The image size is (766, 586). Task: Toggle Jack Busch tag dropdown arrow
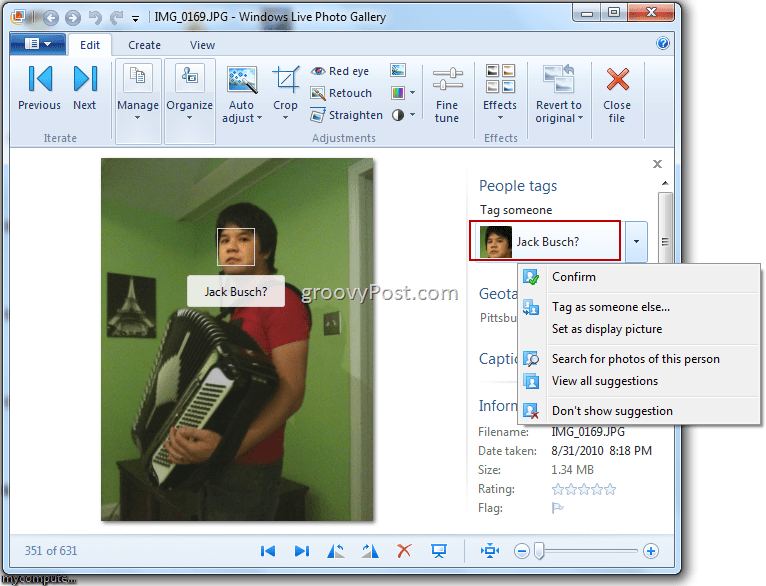point(636,241)
